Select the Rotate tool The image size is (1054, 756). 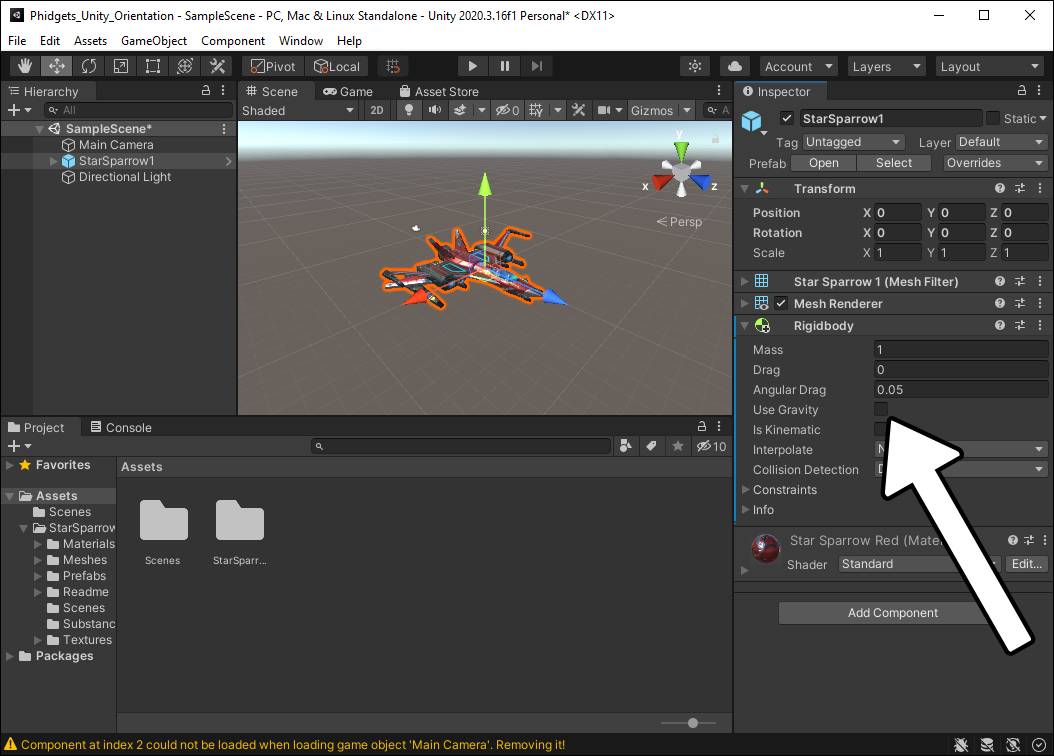[89, 66]
